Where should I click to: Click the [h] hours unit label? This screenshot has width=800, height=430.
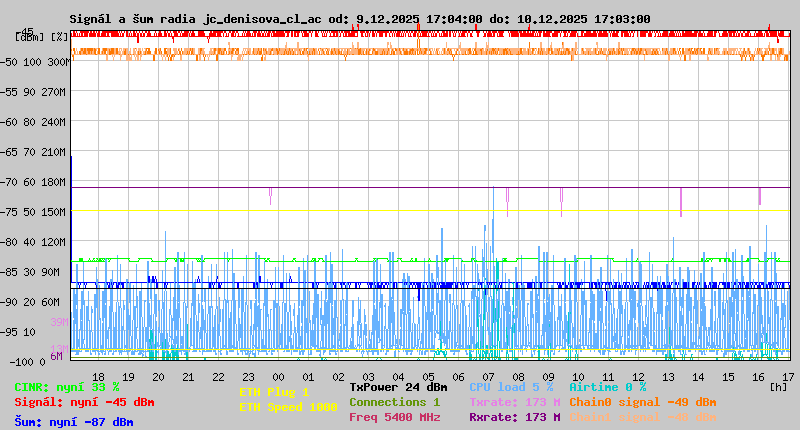point(778,387)
